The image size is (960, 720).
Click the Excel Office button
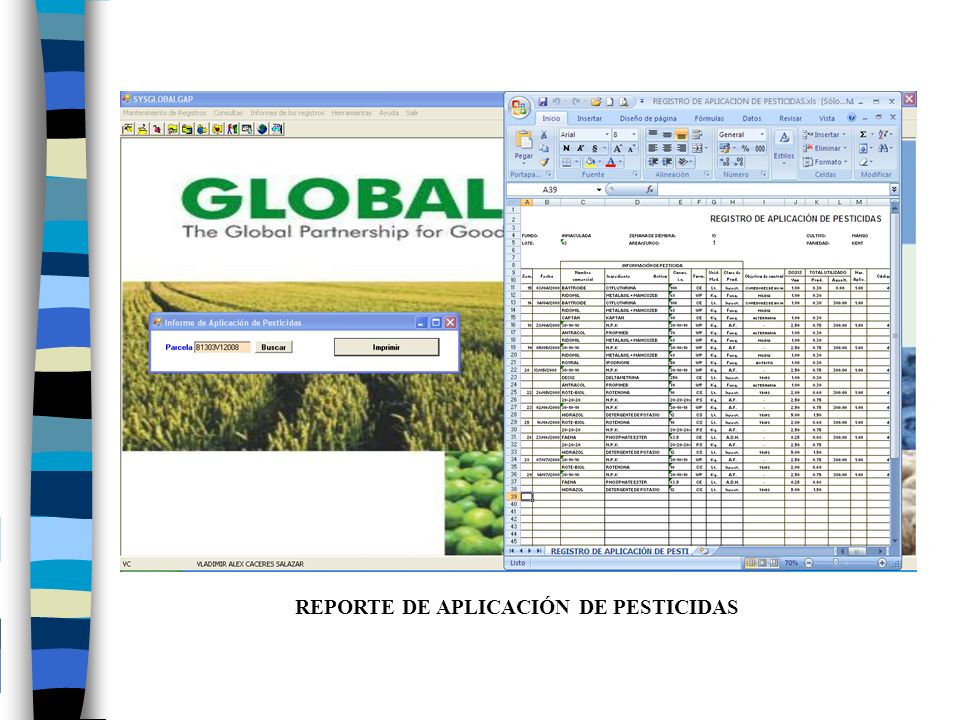(520, 107)
